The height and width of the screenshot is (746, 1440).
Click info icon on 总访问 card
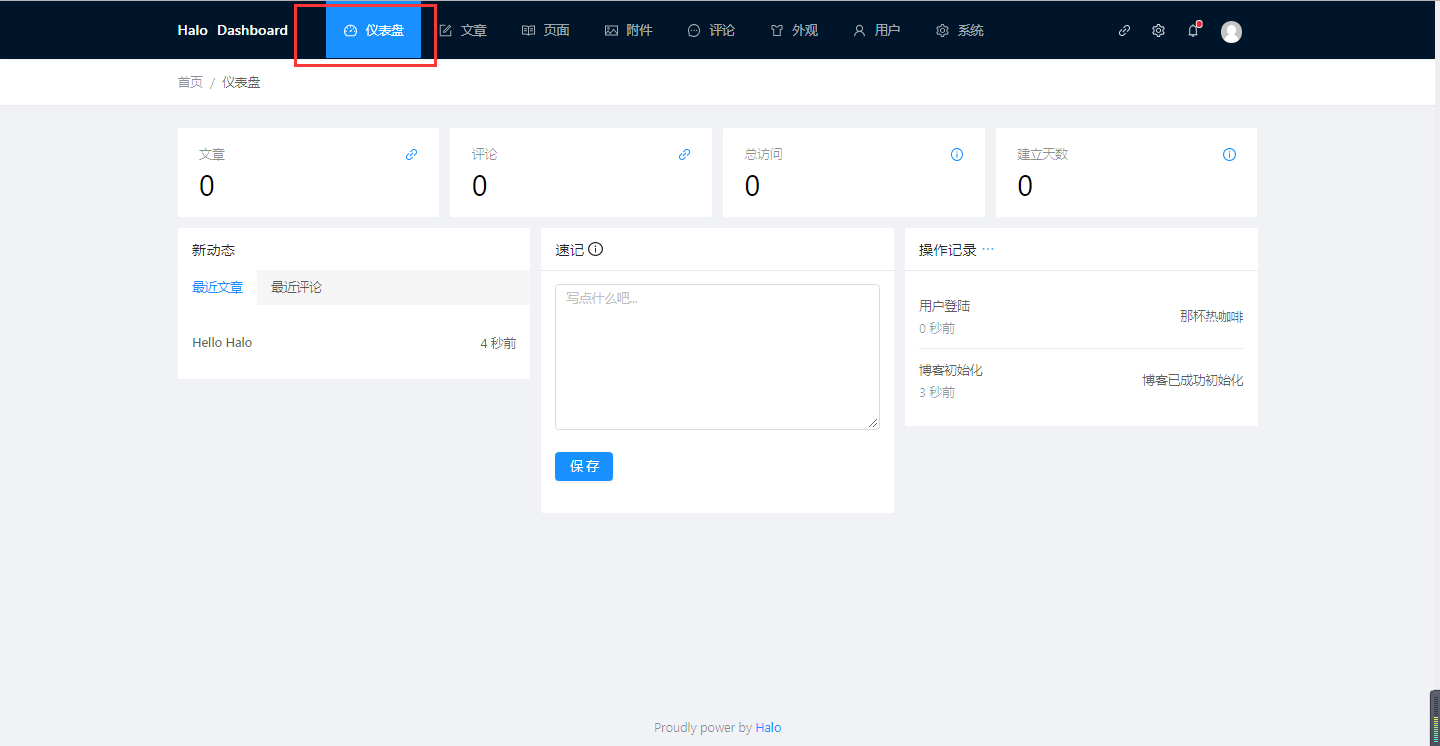click(957, 155)
